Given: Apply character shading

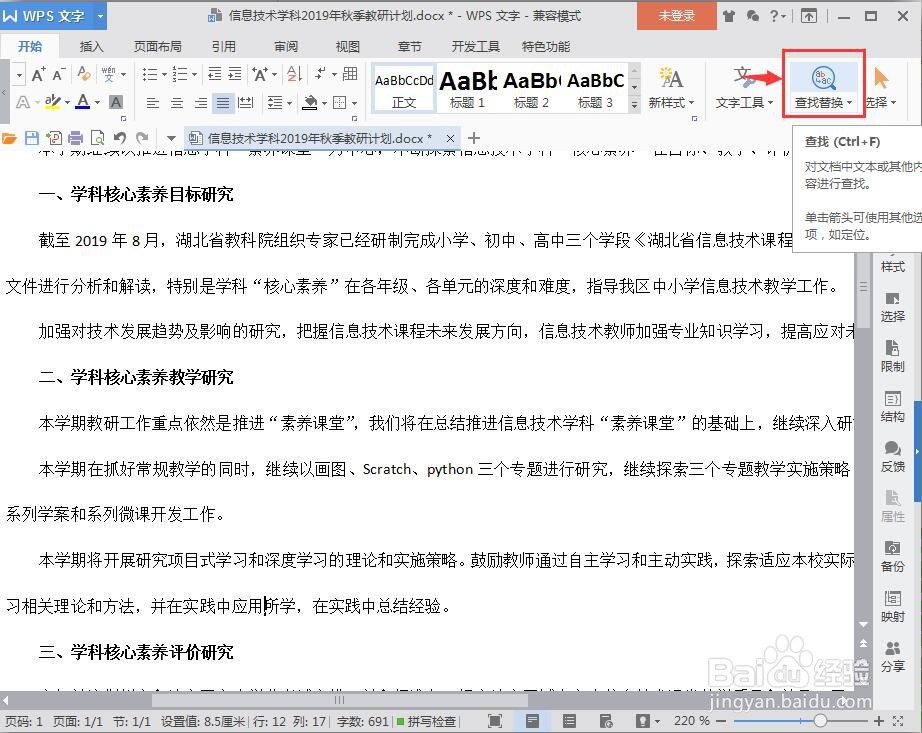Looking at the screenshot, I should pos(116,102).
